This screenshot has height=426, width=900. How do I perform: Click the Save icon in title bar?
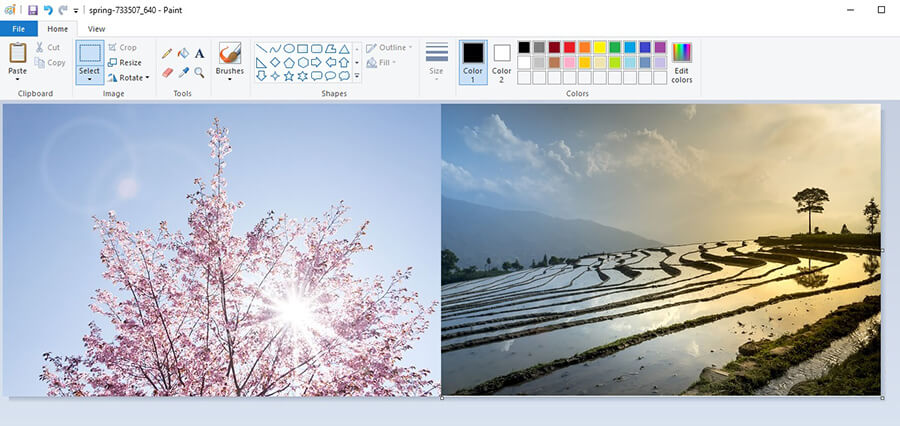(x=33, y=10)
